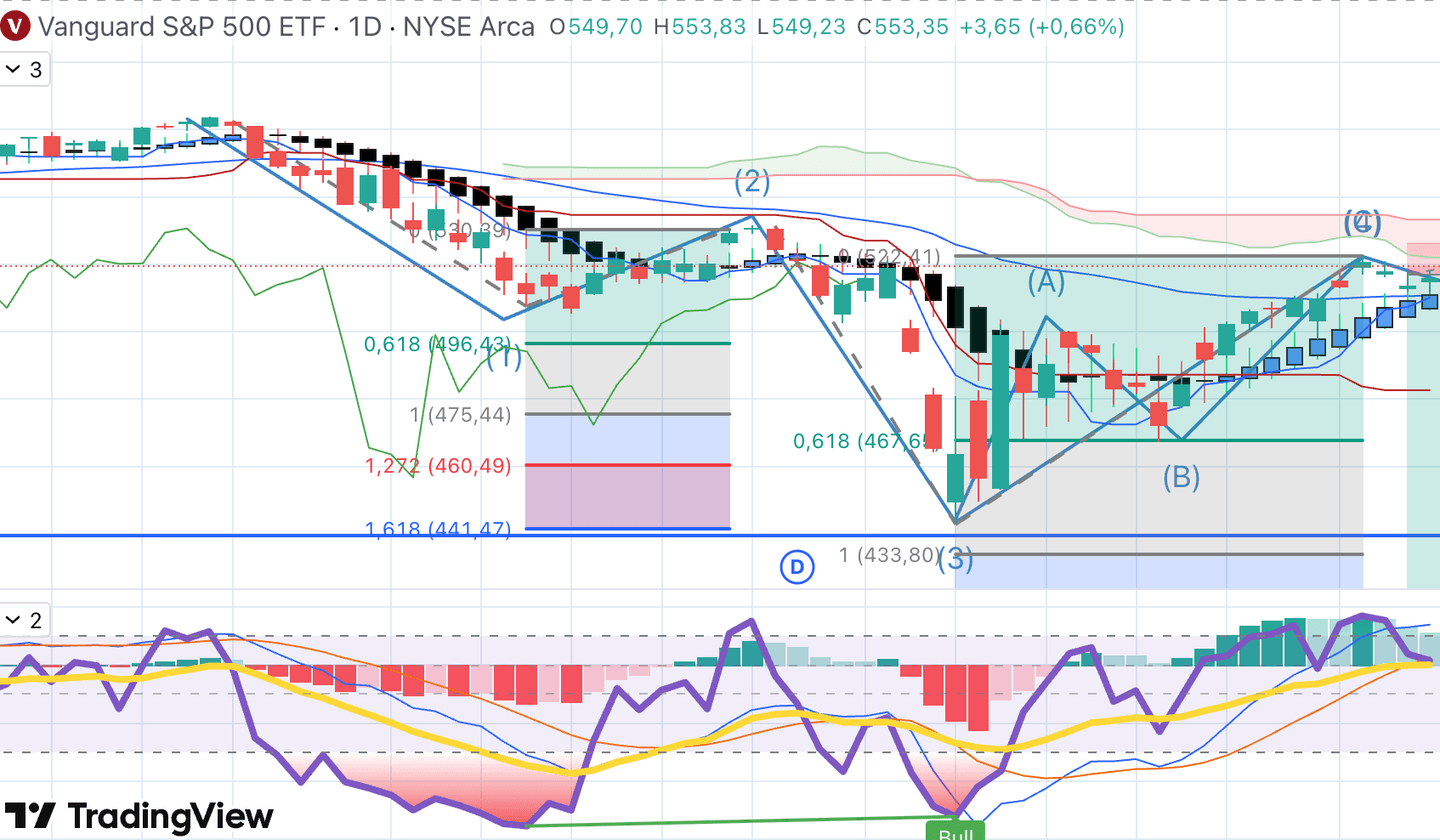Select the (B) Elliott wave label
This screenshot has width=1440, height=840.
coord(1181,477)
